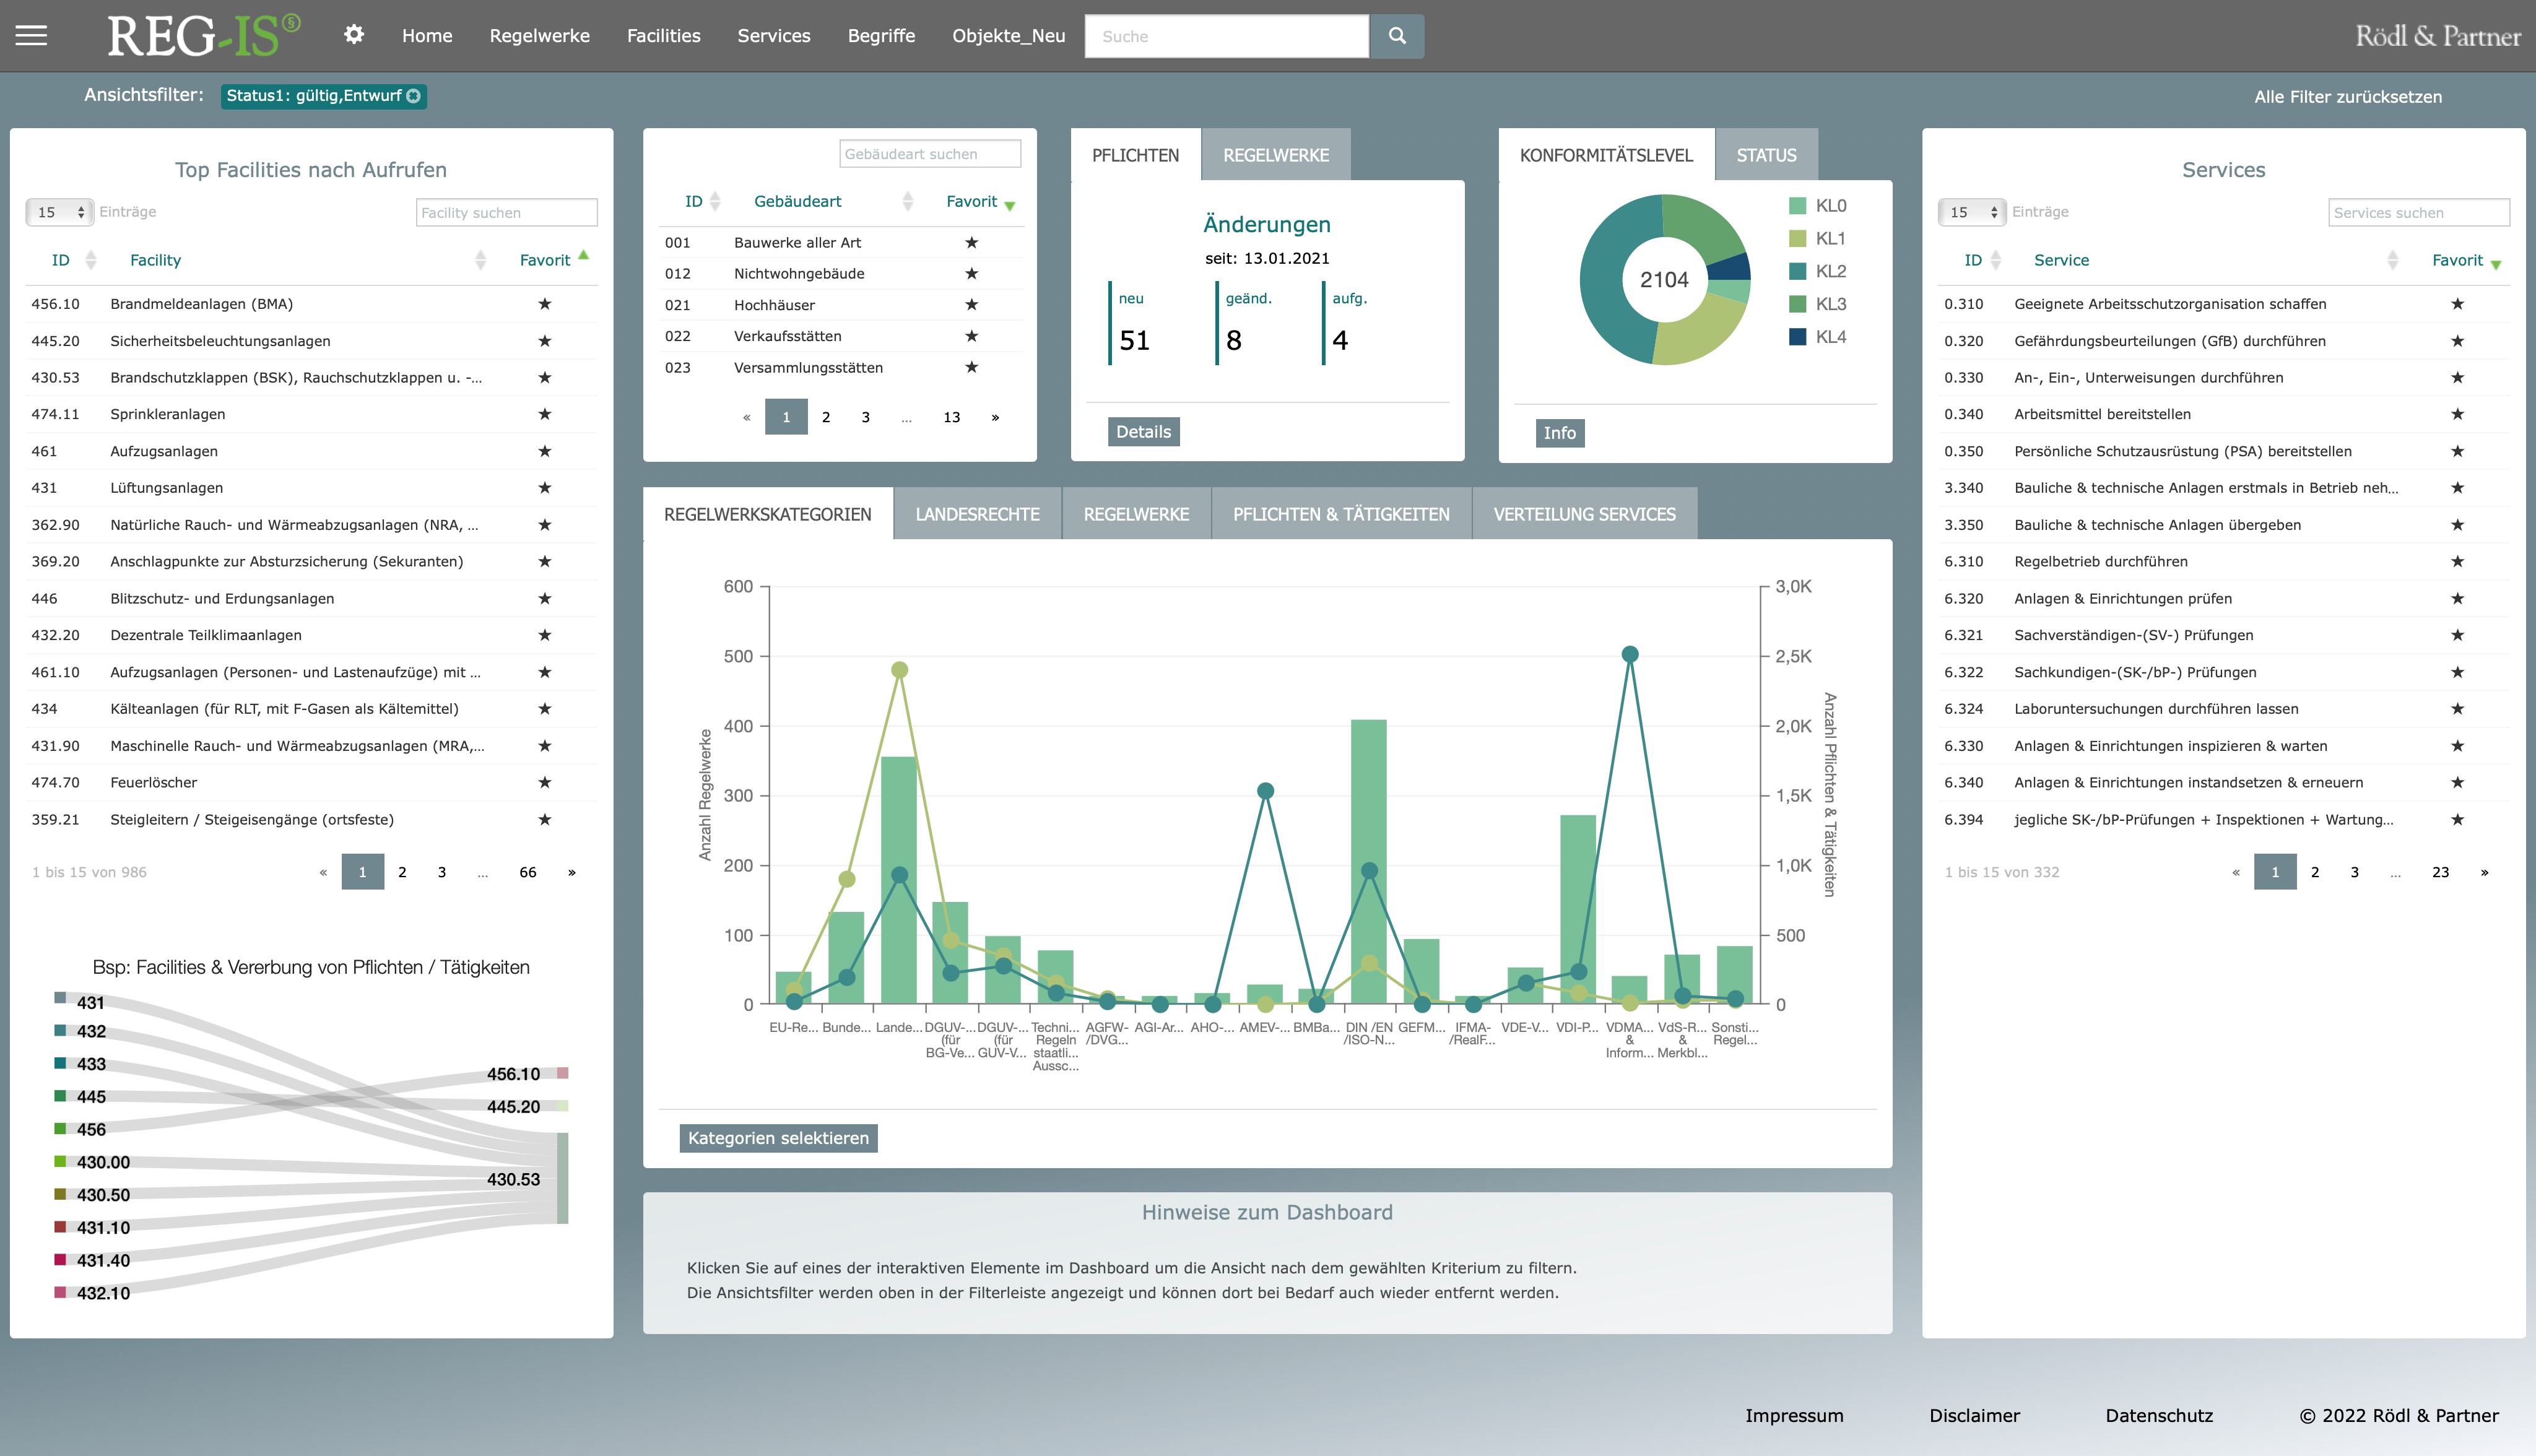
Task: Sort by Gebäudeart column header
Action: (x=797, y=201)
